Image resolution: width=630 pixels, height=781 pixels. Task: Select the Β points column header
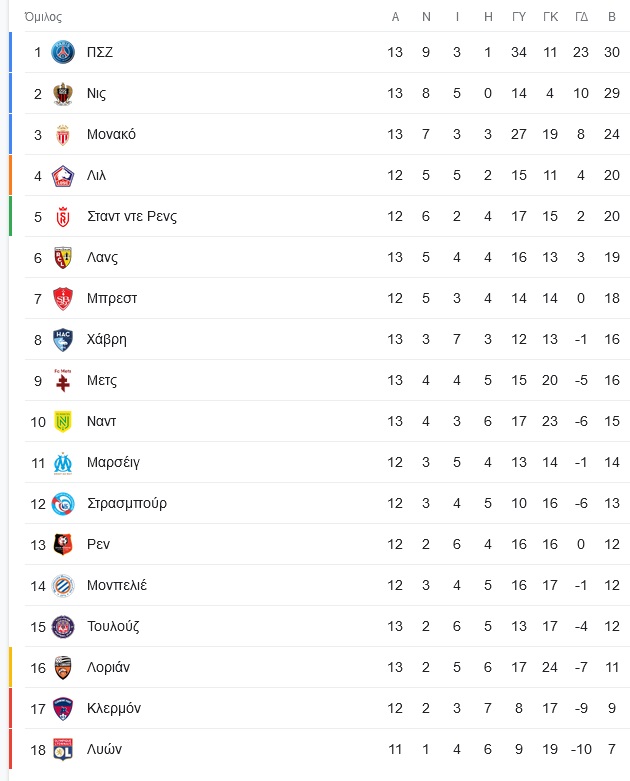pos(612,17)
